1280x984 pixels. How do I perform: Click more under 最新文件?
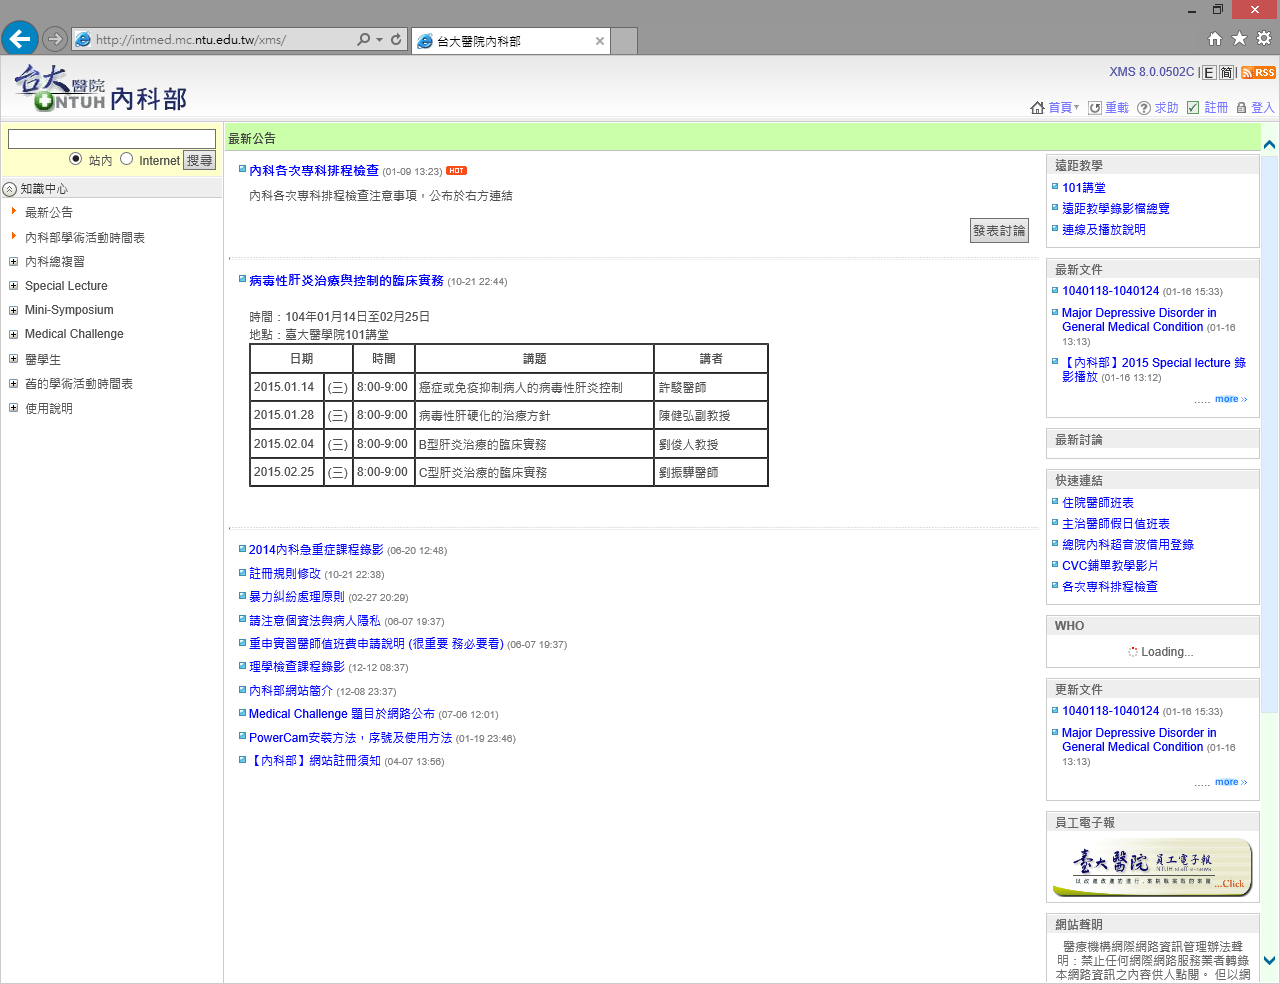tap(1231, 399)
